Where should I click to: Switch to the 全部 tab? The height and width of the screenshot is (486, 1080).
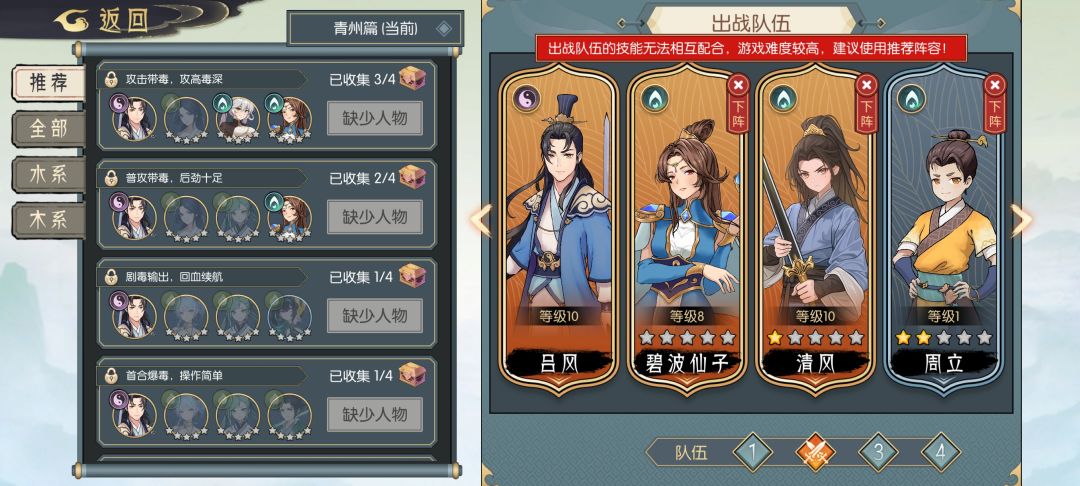click(x=49, y=129)
